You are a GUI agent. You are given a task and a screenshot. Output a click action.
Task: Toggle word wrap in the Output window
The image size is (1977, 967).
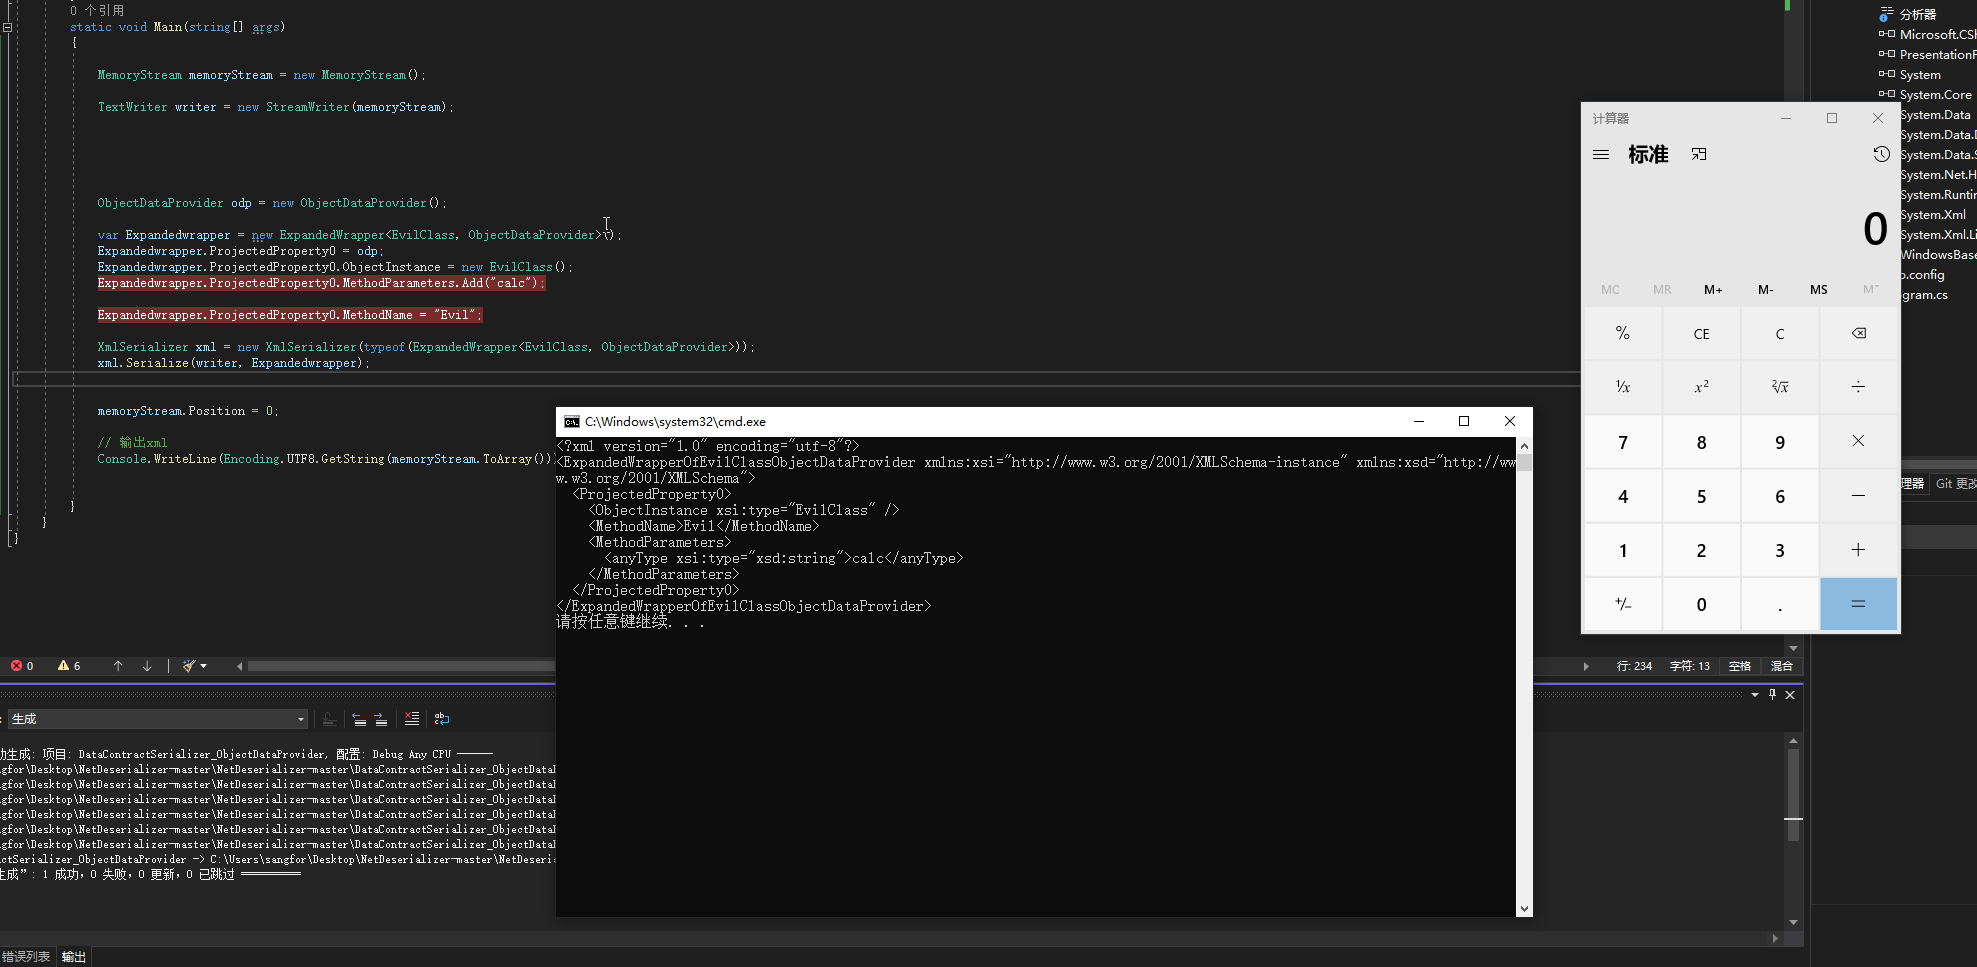[x=442, y=719]
